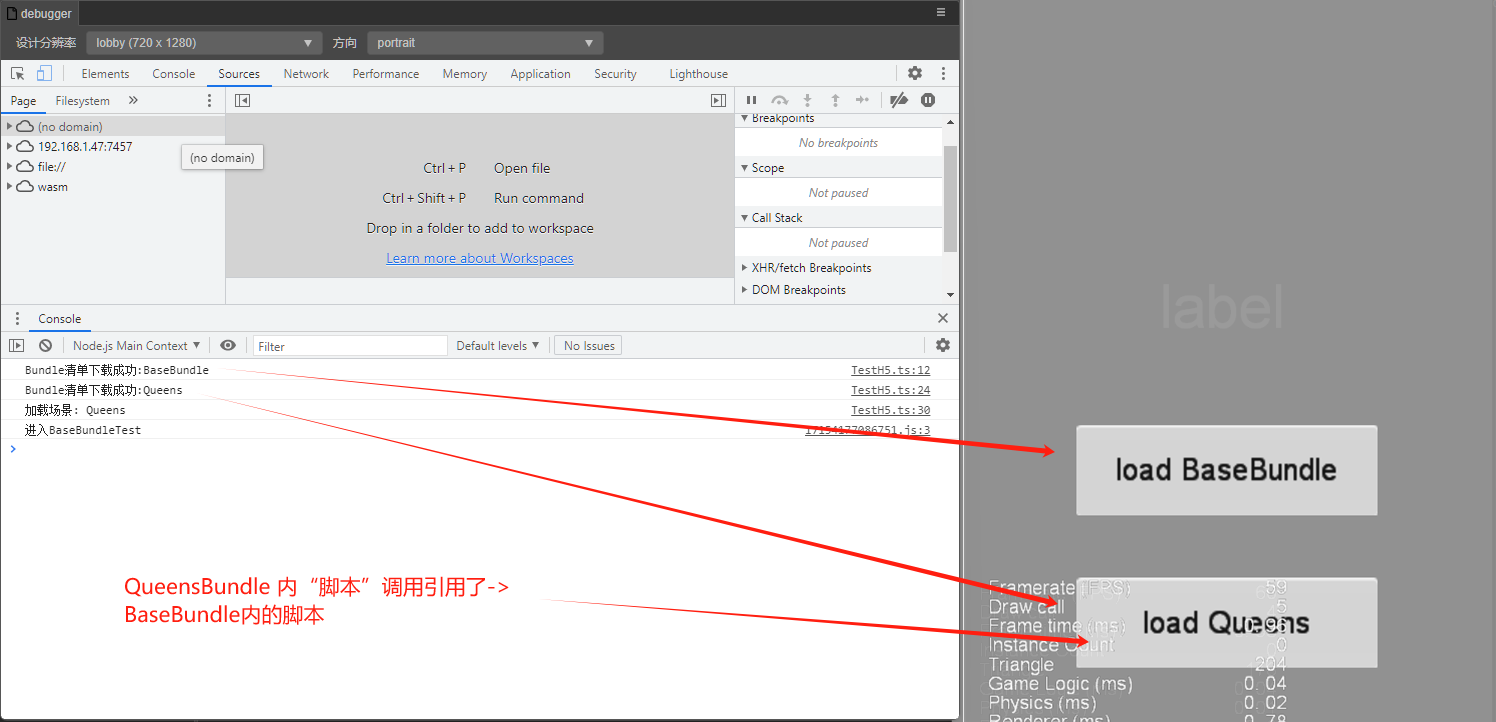Expand the file:// tree node
Viewport: 1496px width, 722px height.
click(10, 166)
